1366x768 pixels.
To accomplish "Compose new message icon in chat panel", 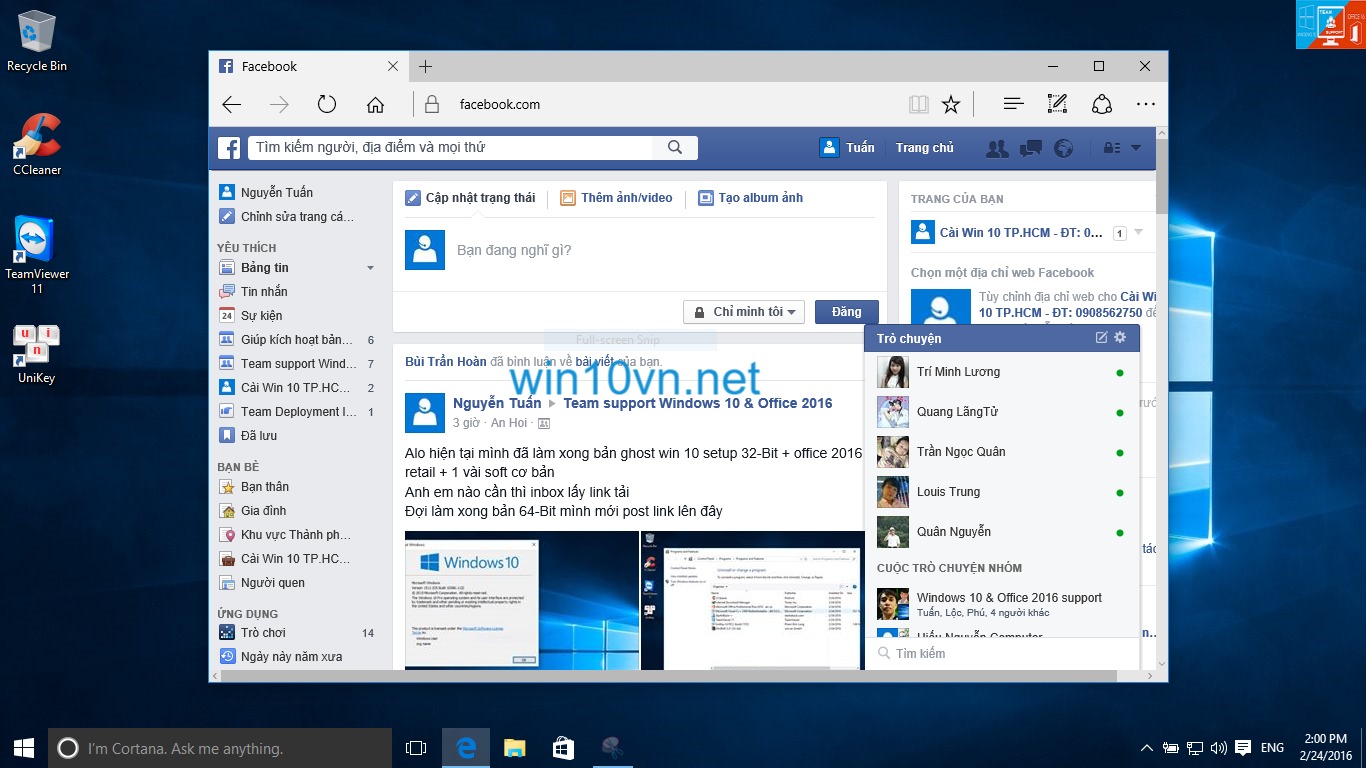I will [1102, 338].
